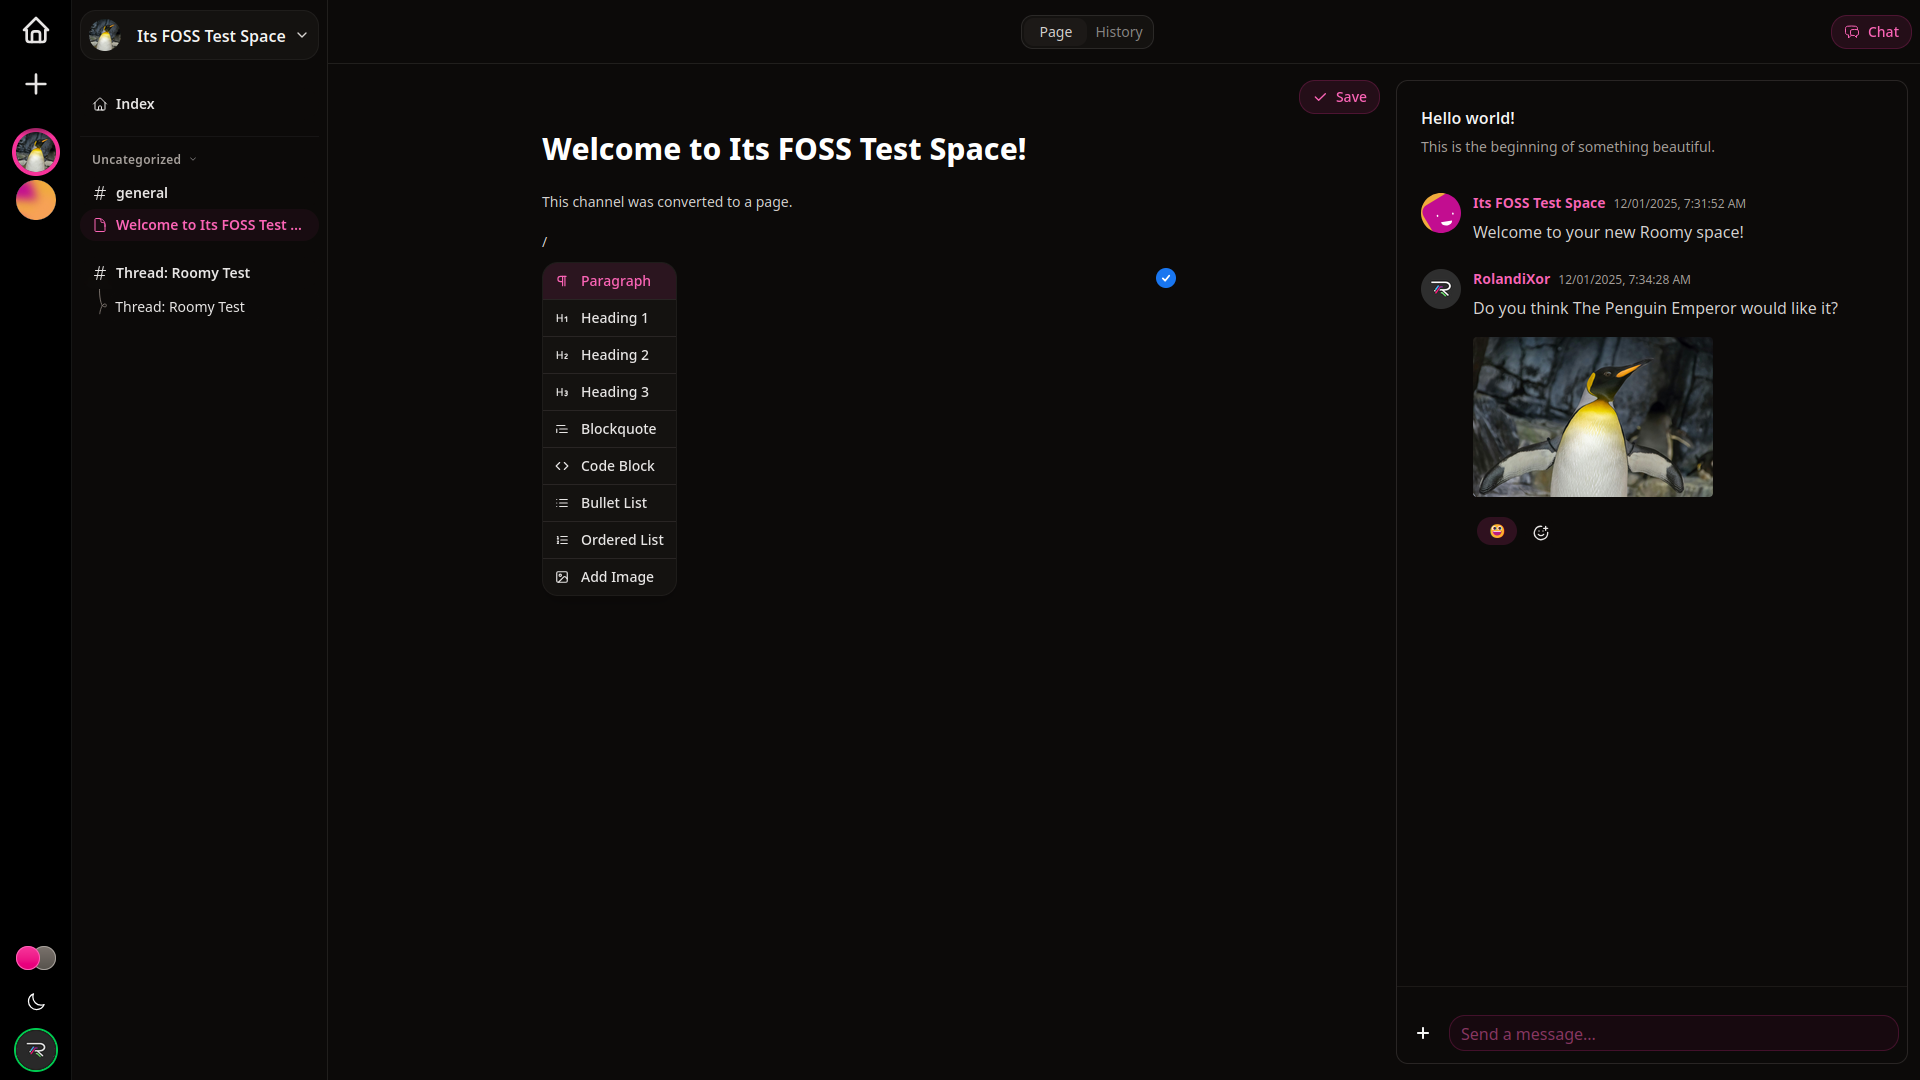1920x1080 pixels.
Task: Click the Send a message input field
Action: coord(1673,1034)
